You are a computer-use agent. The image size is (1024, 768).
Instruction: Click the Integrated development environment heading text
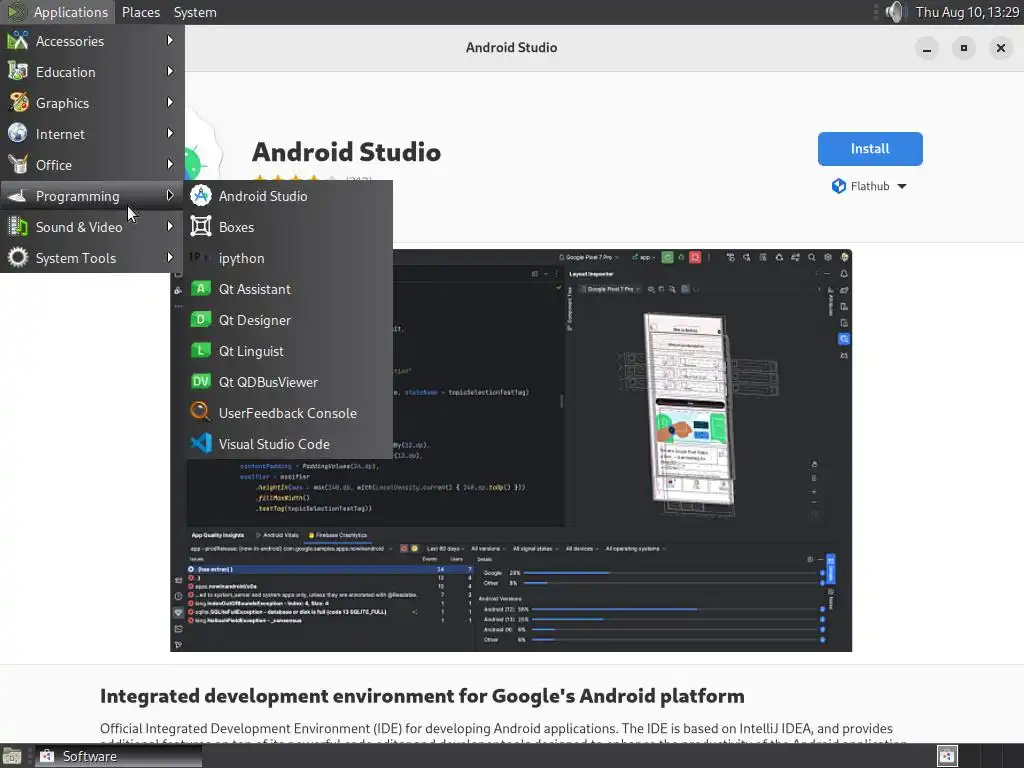(x=422, y=696)
